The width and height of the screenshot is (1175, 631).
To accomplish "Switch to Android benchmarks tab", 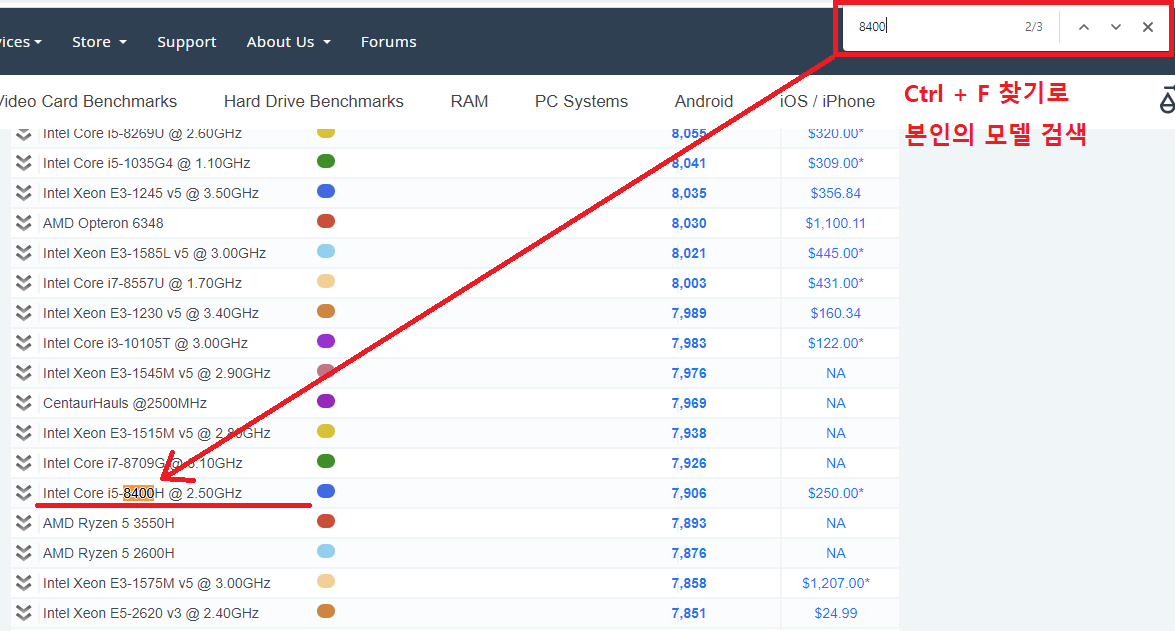I will point(704,101).
